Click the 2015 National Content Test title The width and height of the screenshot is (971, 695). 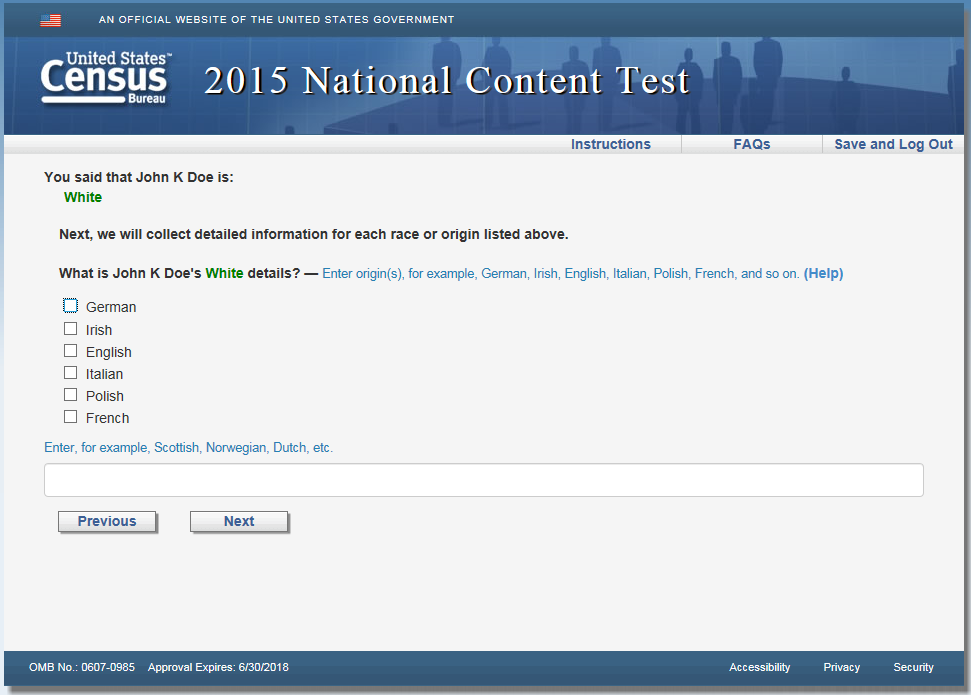tap(446, 81)
